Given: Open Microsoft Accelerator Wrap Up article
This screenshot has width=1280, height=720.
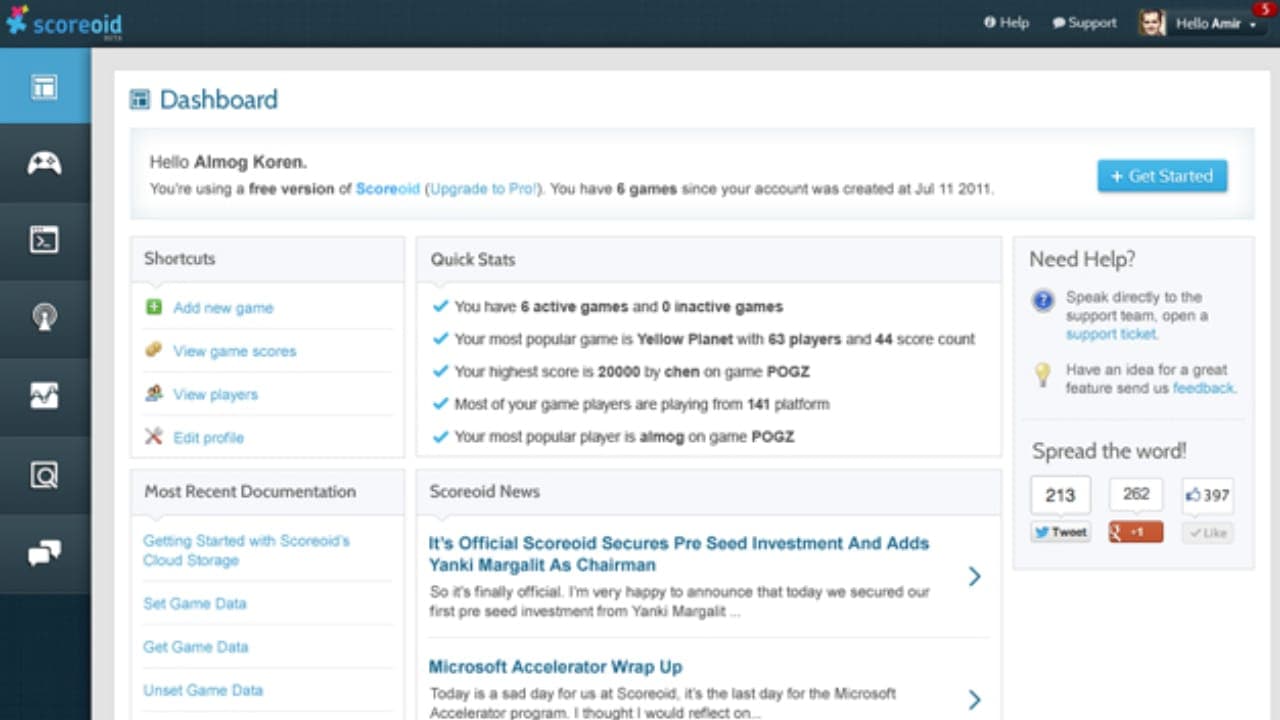Looking at the screenshot, I should pyautogui.click(x=555, y=667).
